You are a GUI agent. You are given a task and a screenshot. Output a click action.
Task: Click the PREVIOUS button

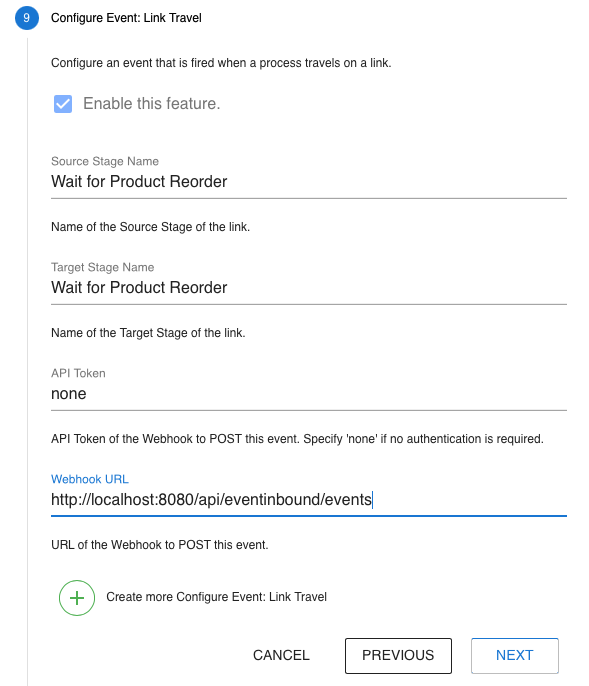pos(398,655)
